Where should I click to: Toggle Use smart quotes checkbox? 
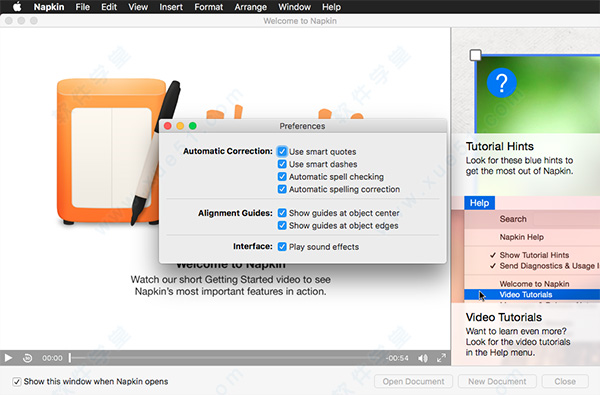(x=282, y=152)
